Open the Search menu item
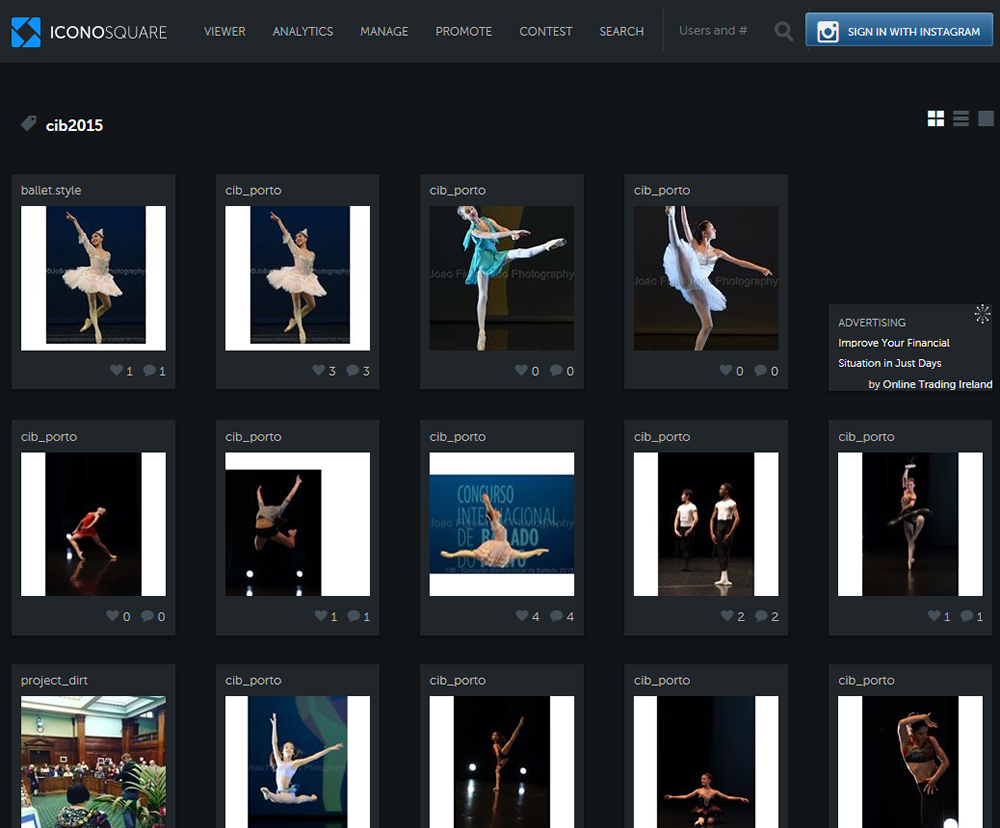This screenshot has width=1000, height=828. coord(622,31)
